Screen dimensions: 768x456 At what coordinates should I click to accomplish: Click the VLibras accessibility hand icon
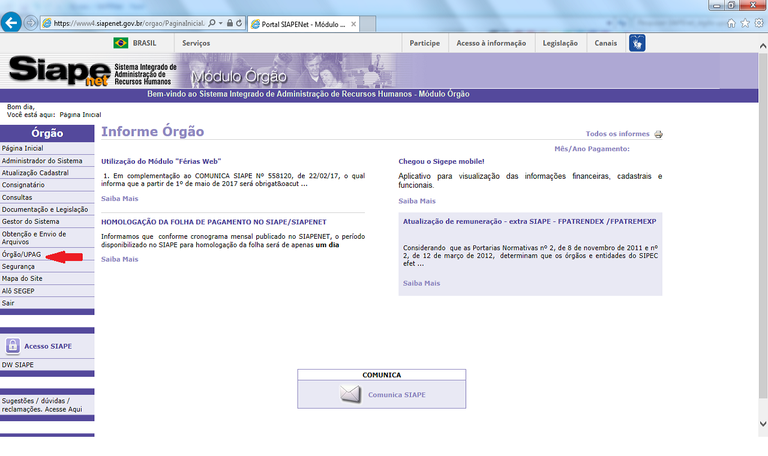(636, 43)
